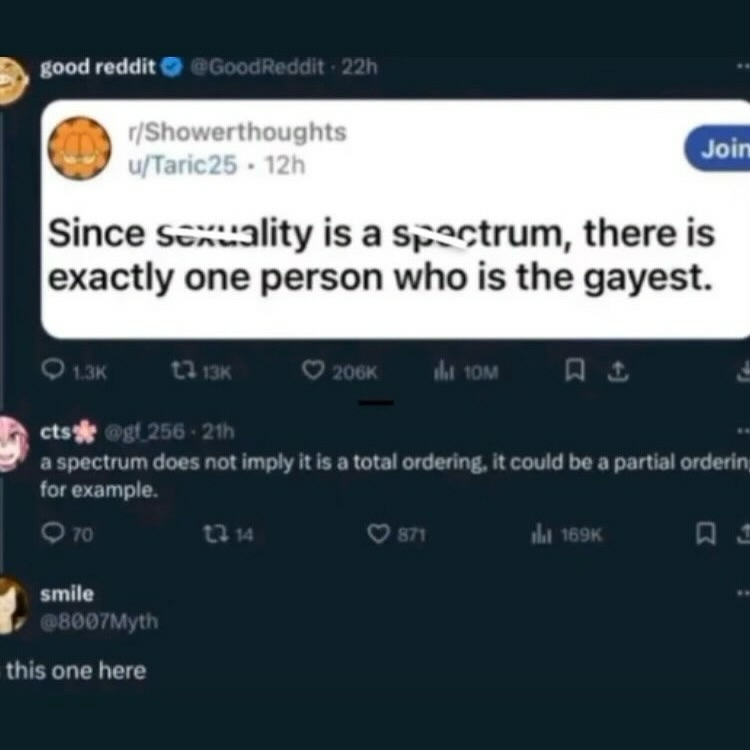View 169K analytics on cts reply
Viewport: 750px width, 750px height.
[541, 535]
